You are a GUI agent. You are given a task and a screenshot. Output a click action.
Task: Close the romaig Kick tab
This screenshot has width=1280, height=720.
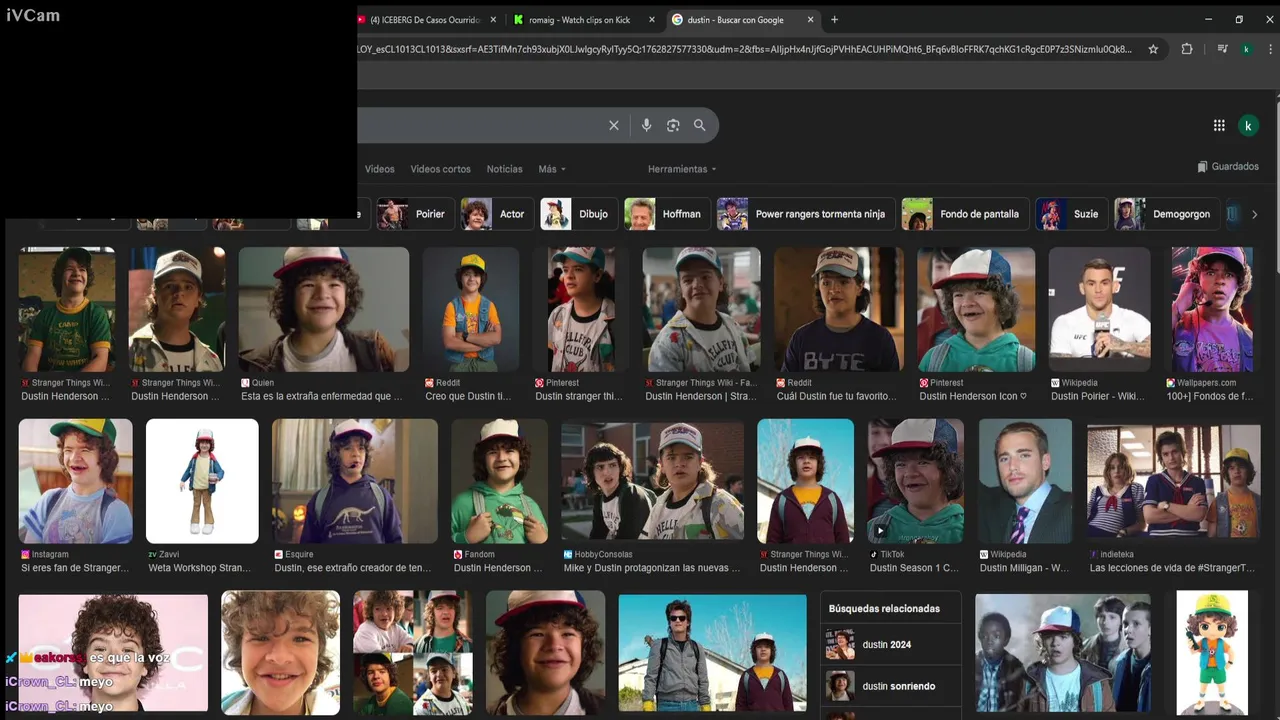(x=652, y=19)
